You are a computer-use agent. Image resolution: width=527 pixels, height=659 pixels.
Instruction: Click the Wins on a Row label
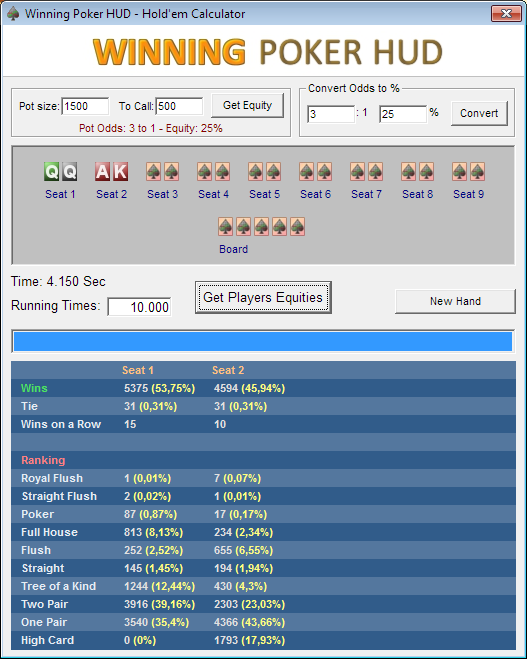click(x=61, y=424)
